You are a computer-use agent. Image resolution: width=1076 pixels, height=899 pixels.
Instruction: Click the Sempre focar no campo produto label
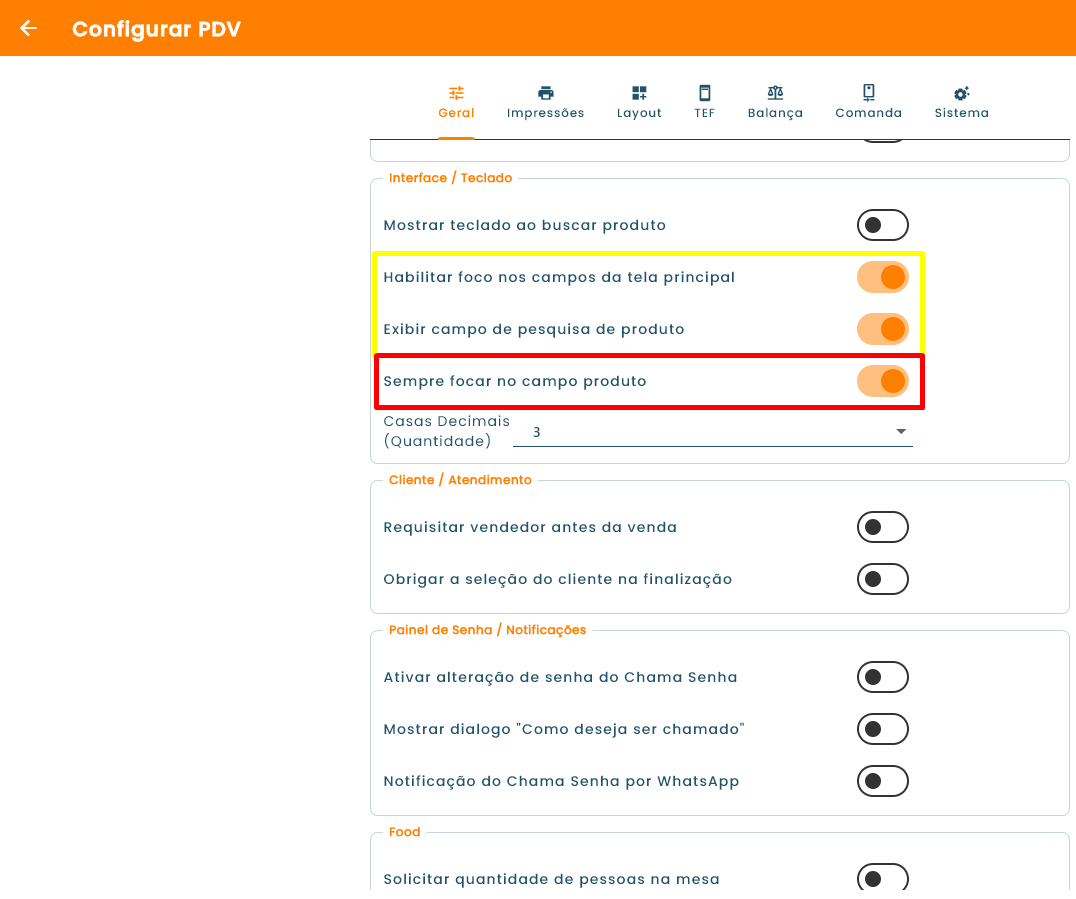(x=515, y=381)
